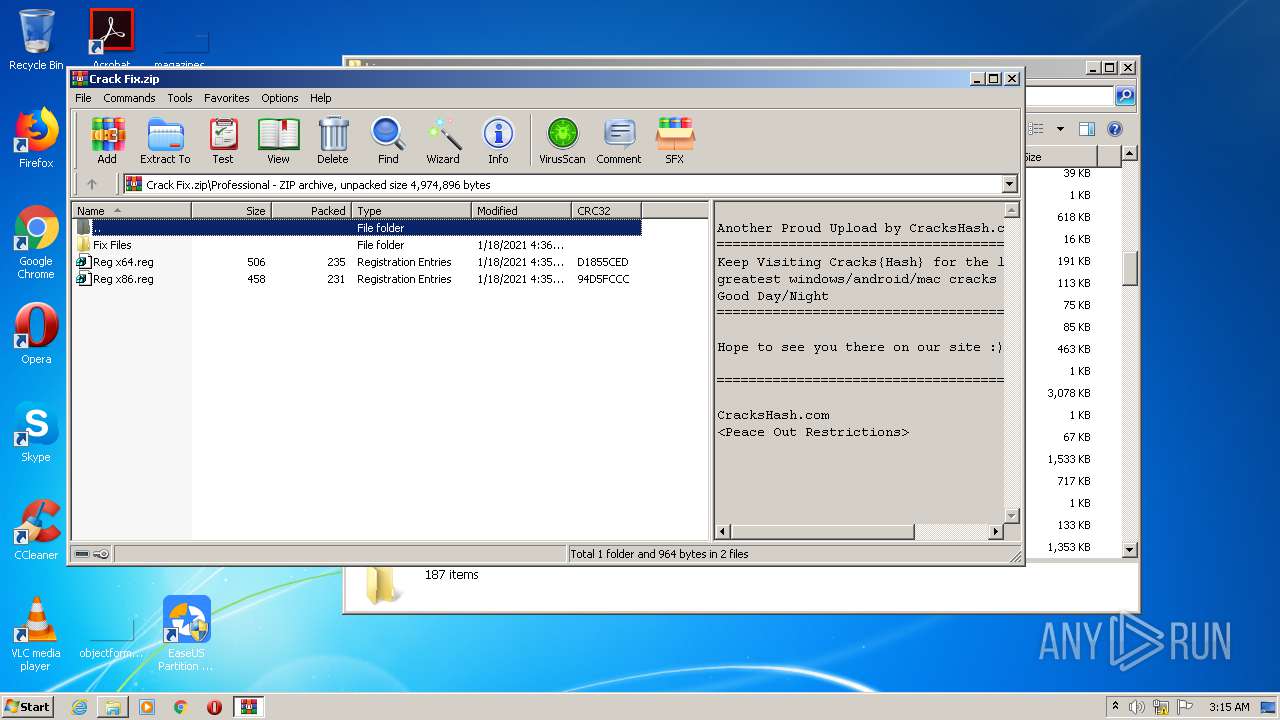The width and height of the screenshot is (1280, 720).
Task: Open the taskbar file explorer icon
Action: pyautogui.click(x=113, y=707)
